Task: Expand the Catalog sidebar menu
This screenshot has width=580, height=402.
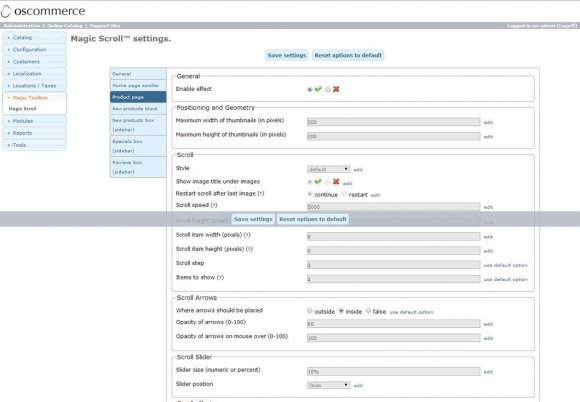Action: click(34, 37)
